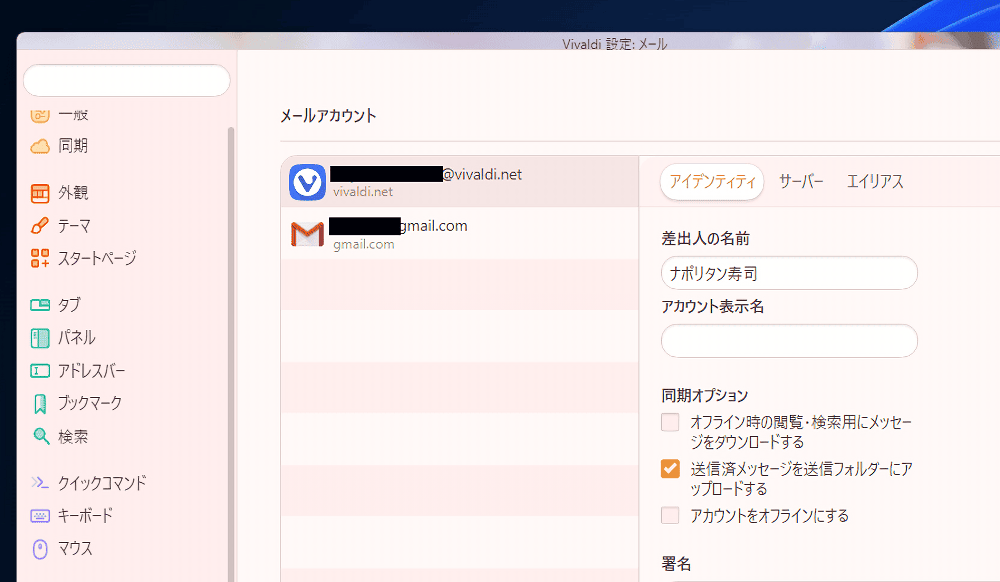The width and height of the screenshot is (1000, 582).
Task: Enable offline message download checkbox
Action: [670, 422]
